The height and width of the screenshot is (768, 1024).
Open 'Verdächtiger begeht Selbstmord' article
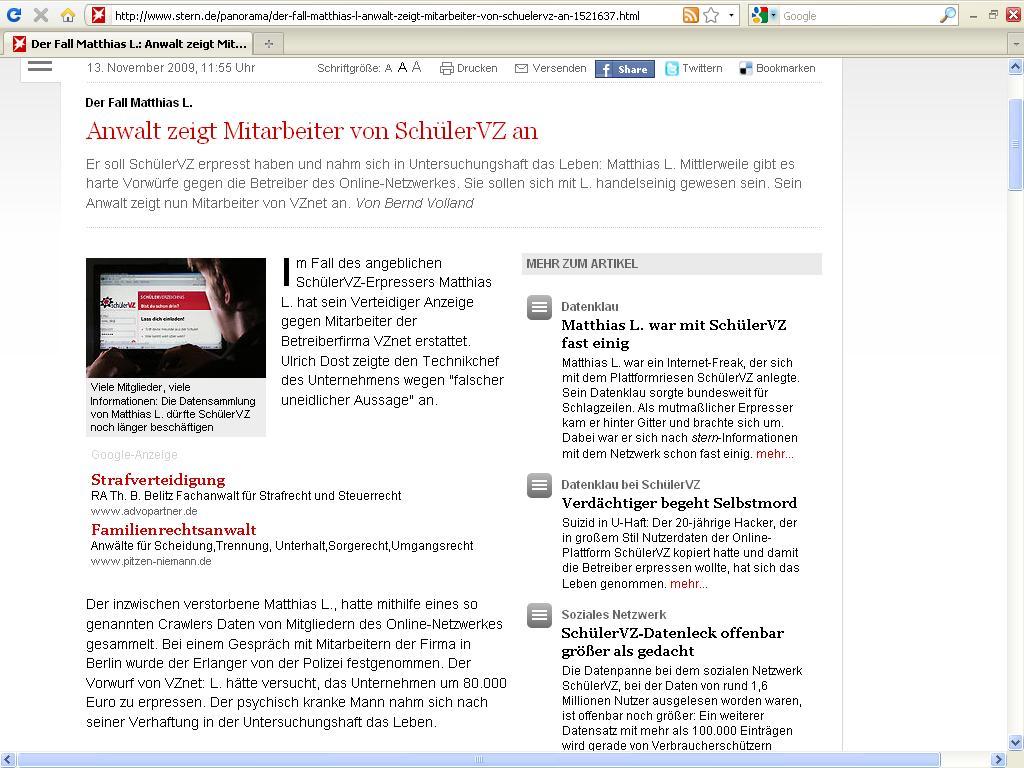click(679, 503)
